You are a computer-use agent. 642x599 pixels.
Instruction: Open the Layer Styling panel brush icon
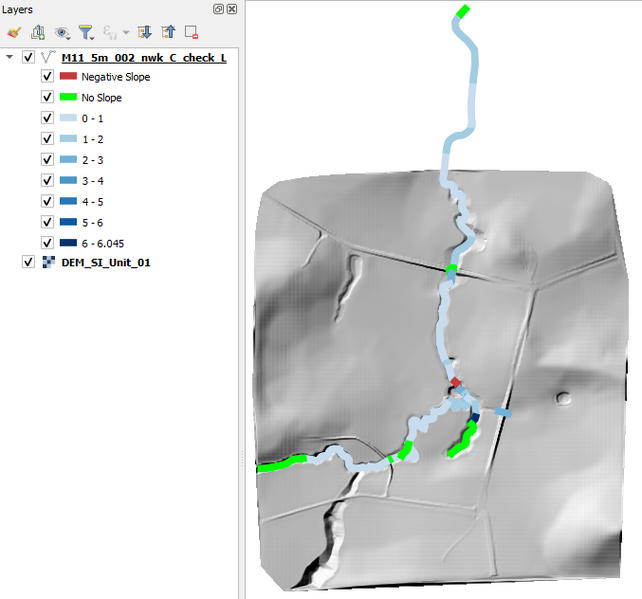(14, 32)
